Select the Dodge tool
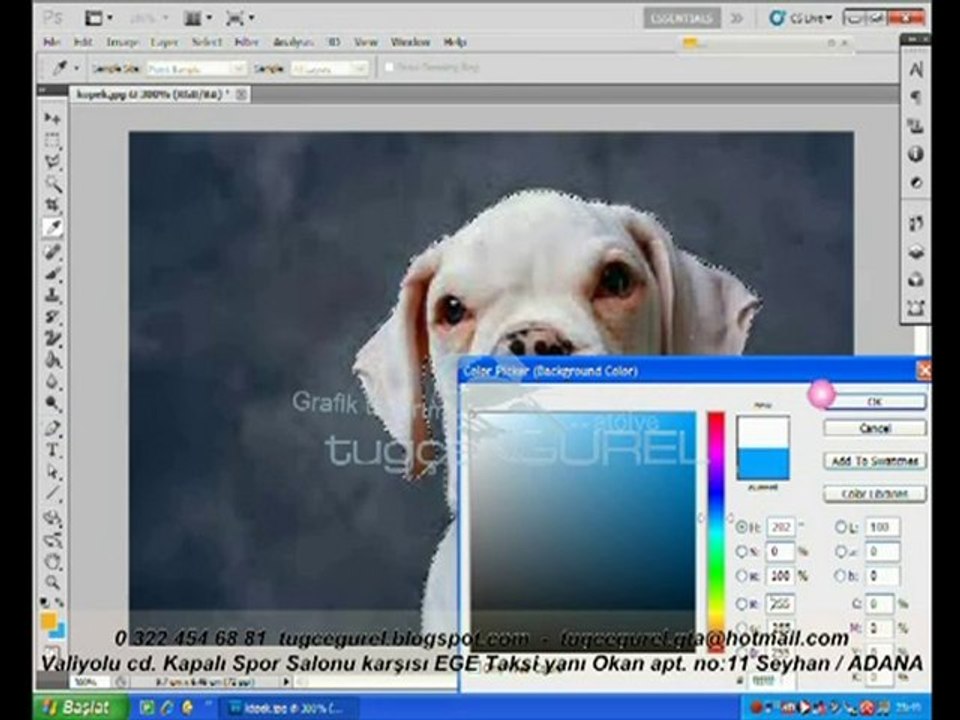This screenshot has width=960, height=720. pyautogui.click(x=53, y=404)
